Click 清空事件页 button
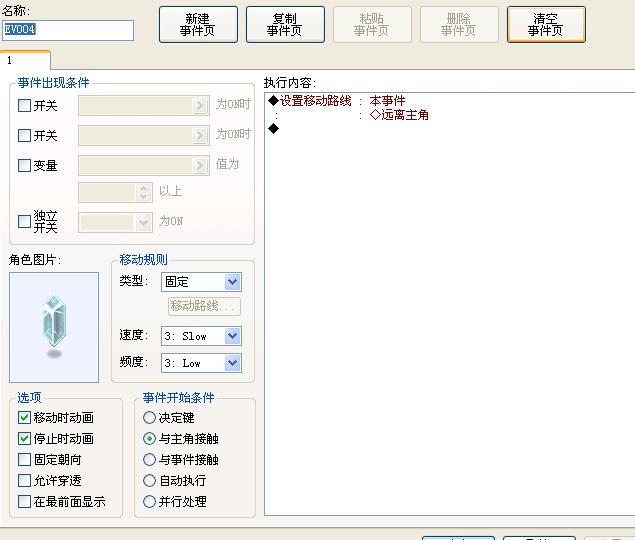The height and width of the screenshot is (540, 635). (546, 24)
